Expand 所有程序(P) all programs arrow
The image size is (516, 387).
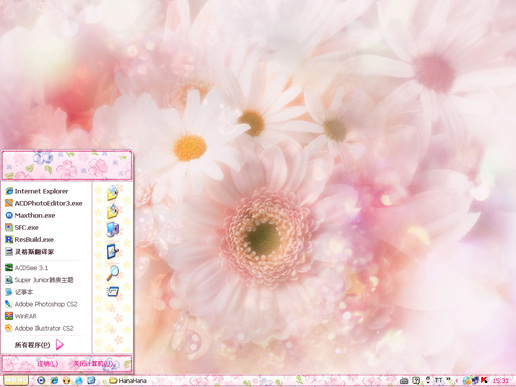tap(59, 344)
